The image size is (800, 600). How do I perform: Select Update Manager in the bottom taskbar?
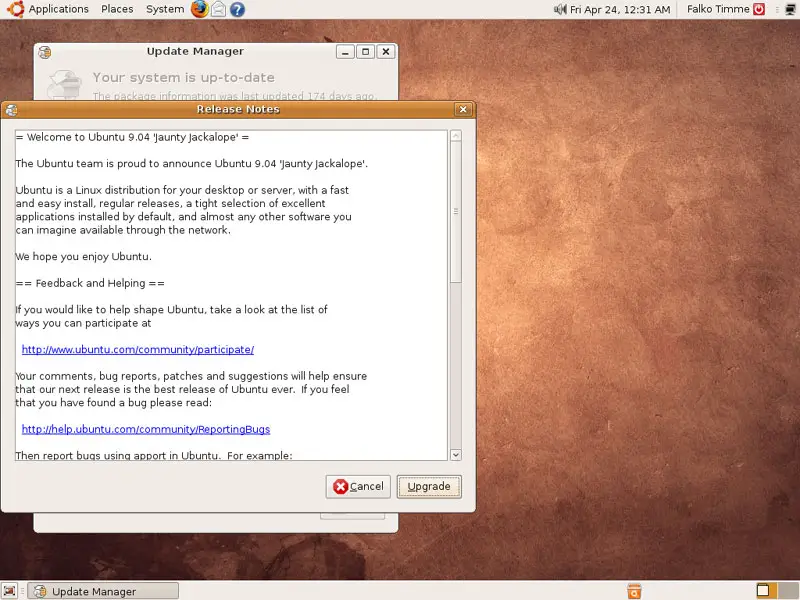[x=103, y=591]
